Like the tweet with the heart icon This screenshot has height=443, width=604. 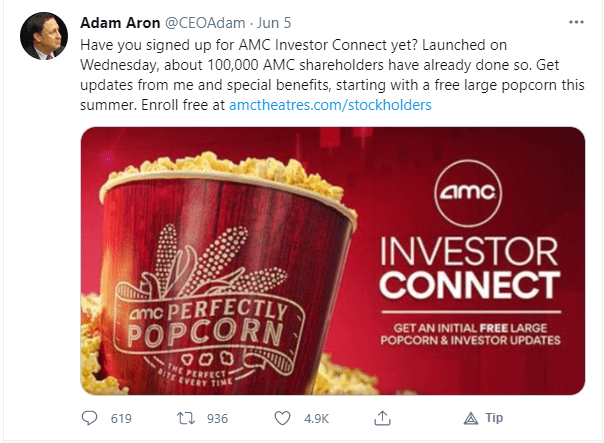click(x=282, y=418)
